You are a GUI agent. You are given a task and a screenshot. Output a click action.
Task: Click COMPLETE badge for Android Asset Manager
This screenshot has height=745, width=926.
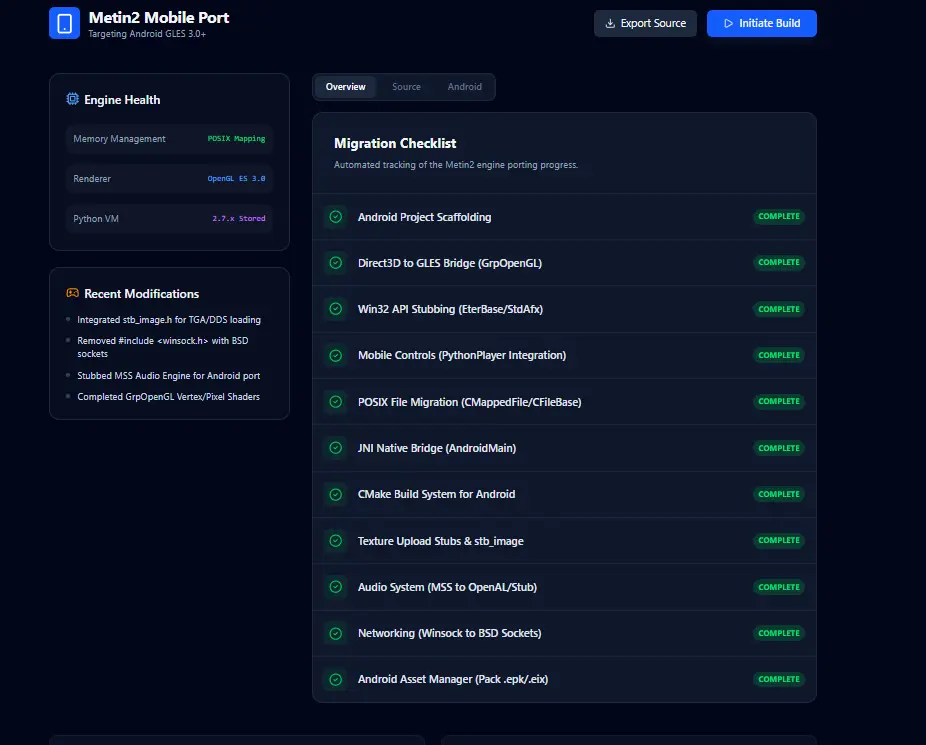point(779,679)
